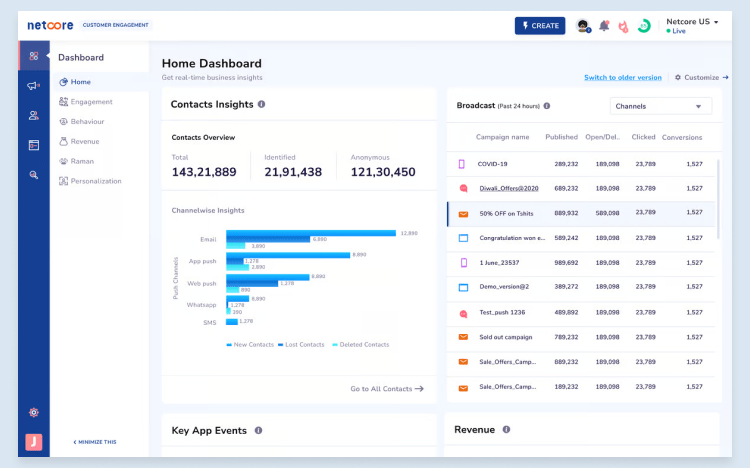Click the Anonymous value 121,30,450

tap(383, 172)
